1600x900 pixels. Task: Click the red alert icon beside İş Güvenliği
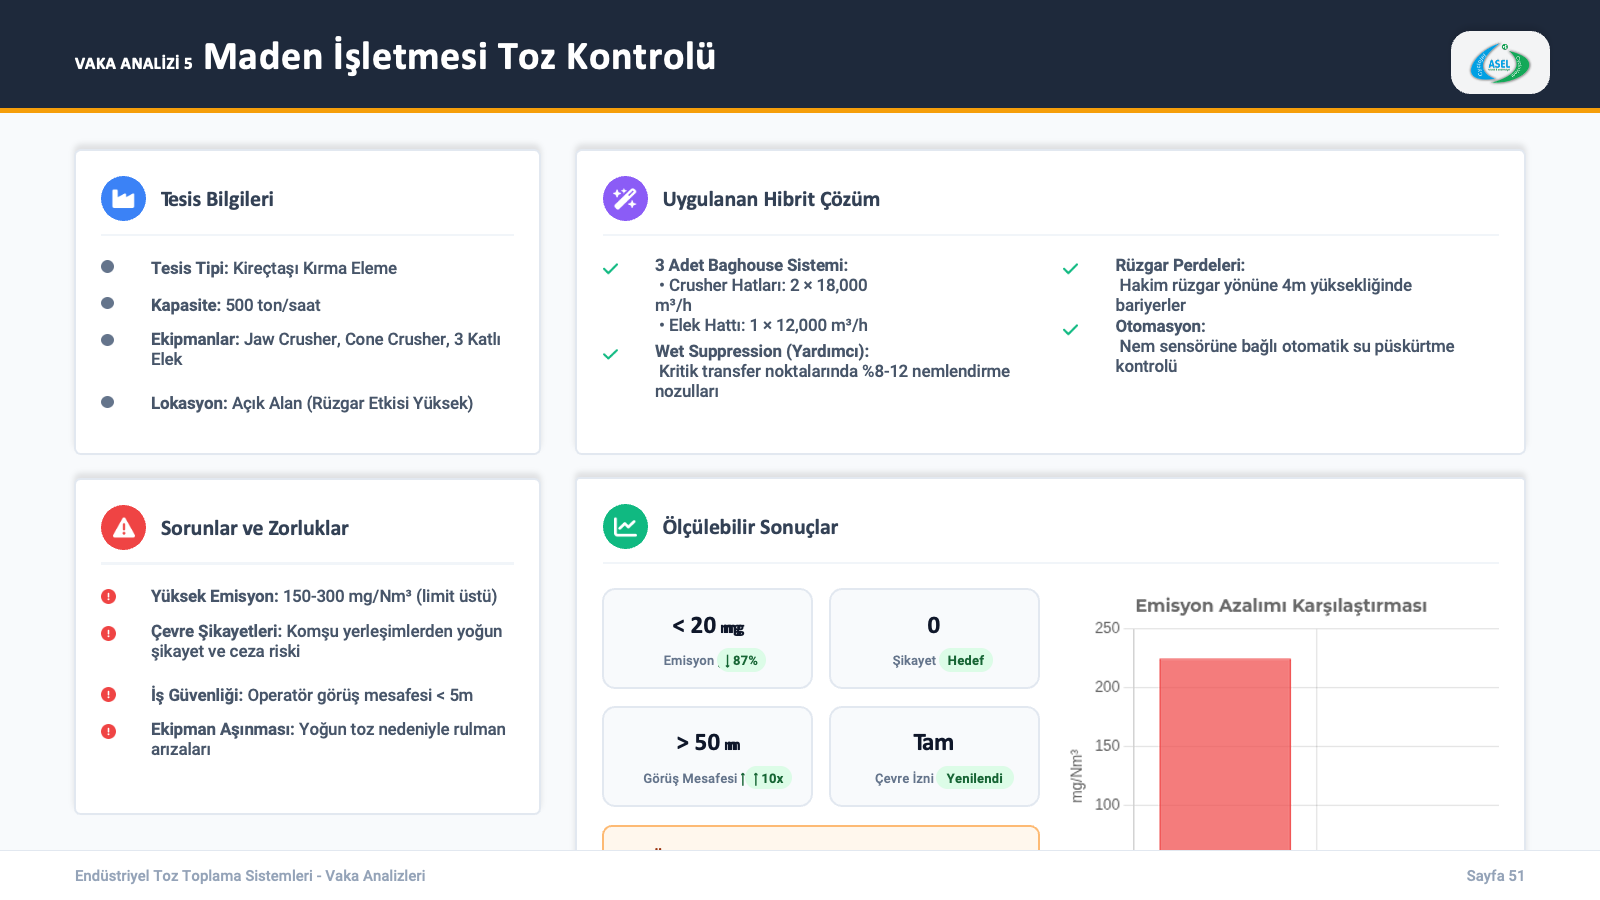[x=109, y=695]
